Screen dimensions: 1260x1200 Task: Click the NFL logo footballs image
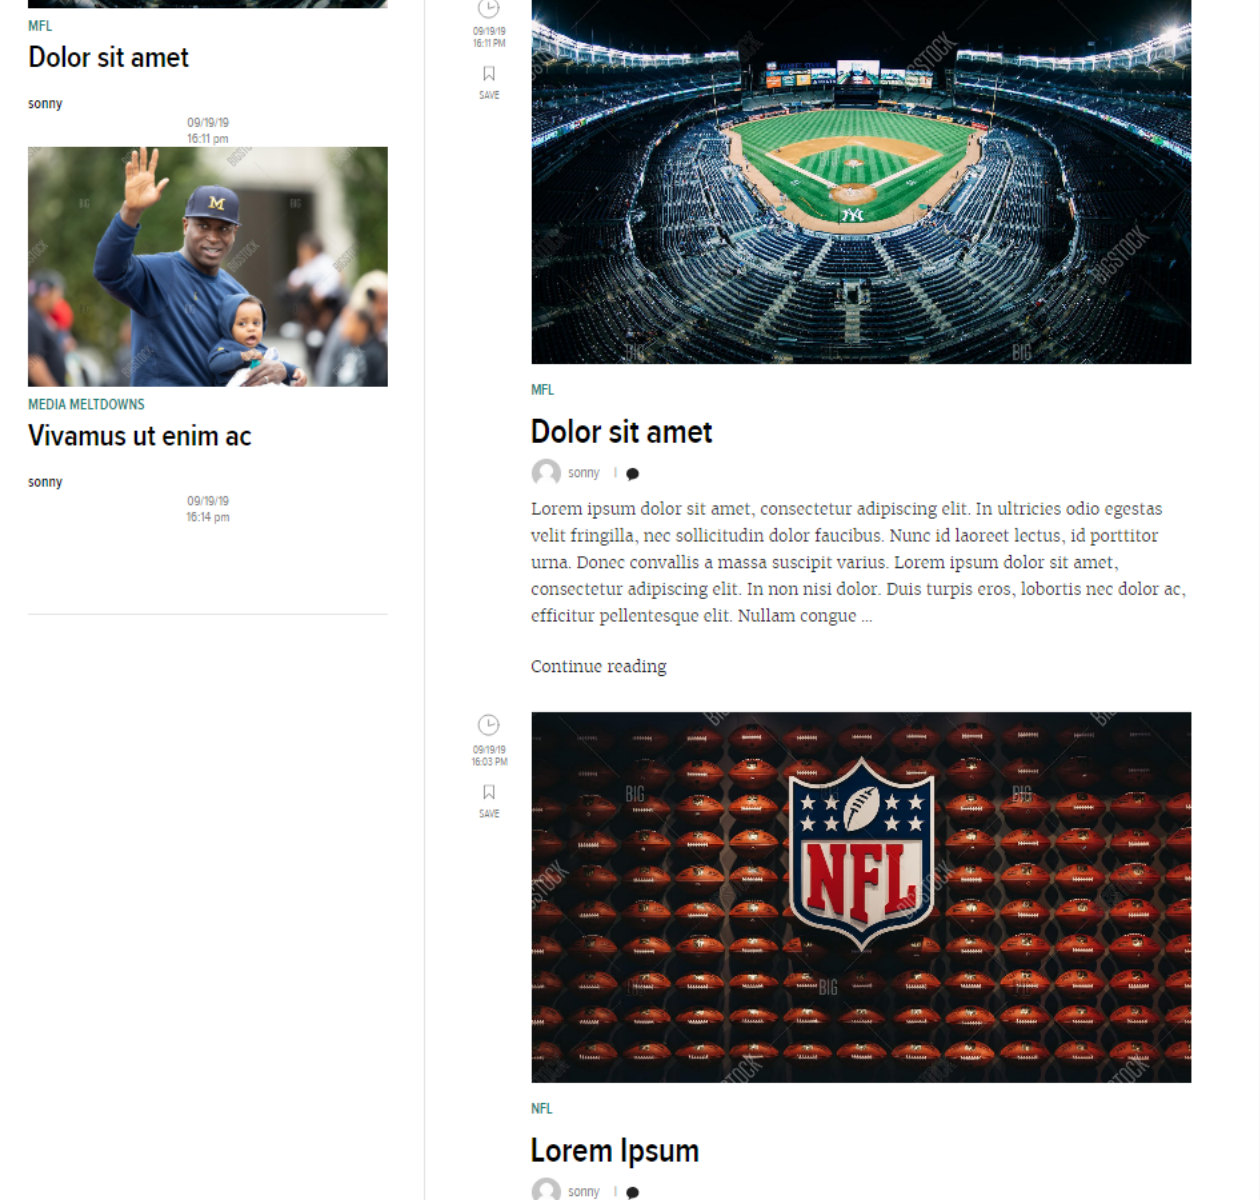tap(860, 896)
